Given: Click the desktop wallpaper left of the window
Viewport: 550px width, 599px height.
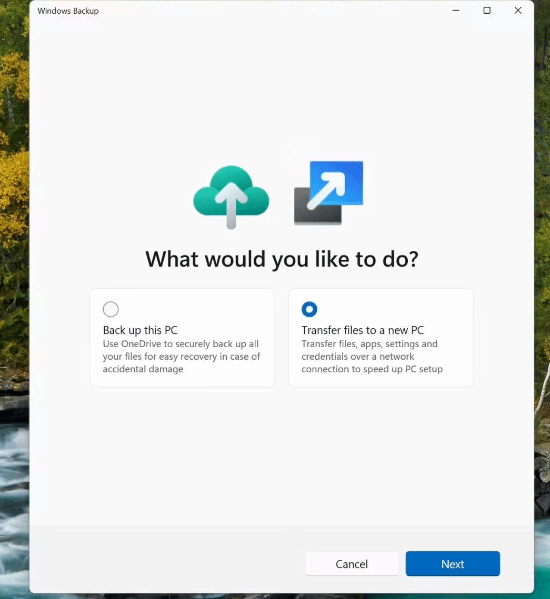Looking at the screenshot, I should (14, 267).
